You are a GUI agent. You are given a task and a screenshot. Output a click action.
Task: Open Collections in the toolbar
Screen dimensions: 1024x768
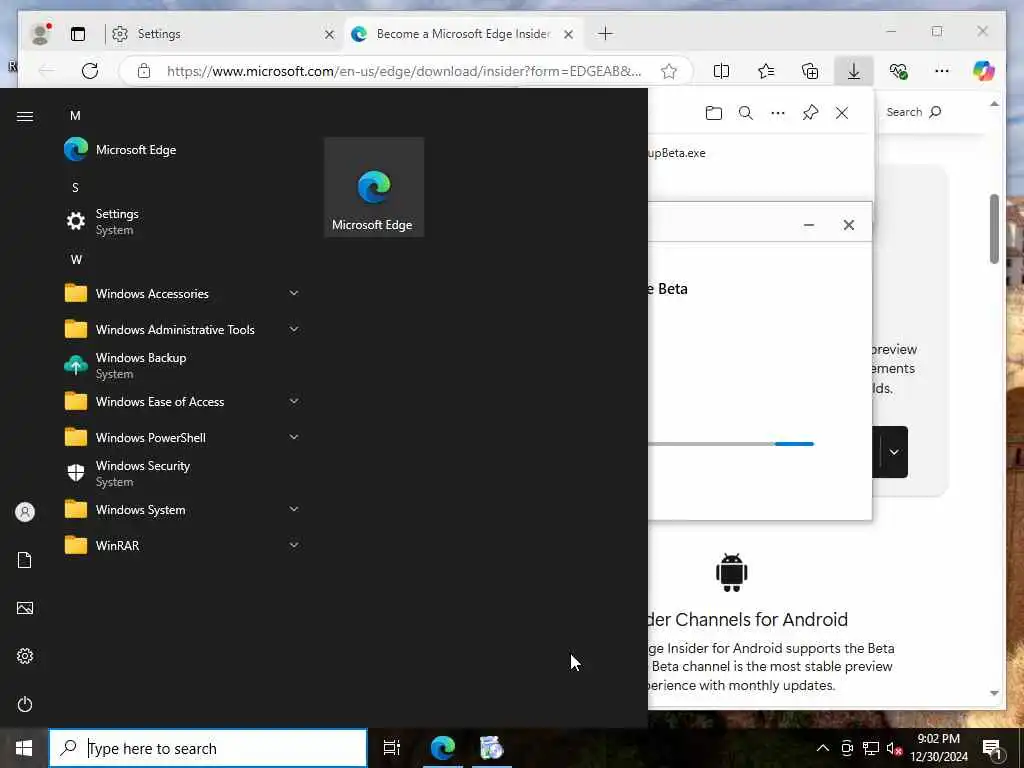[810, 71]
